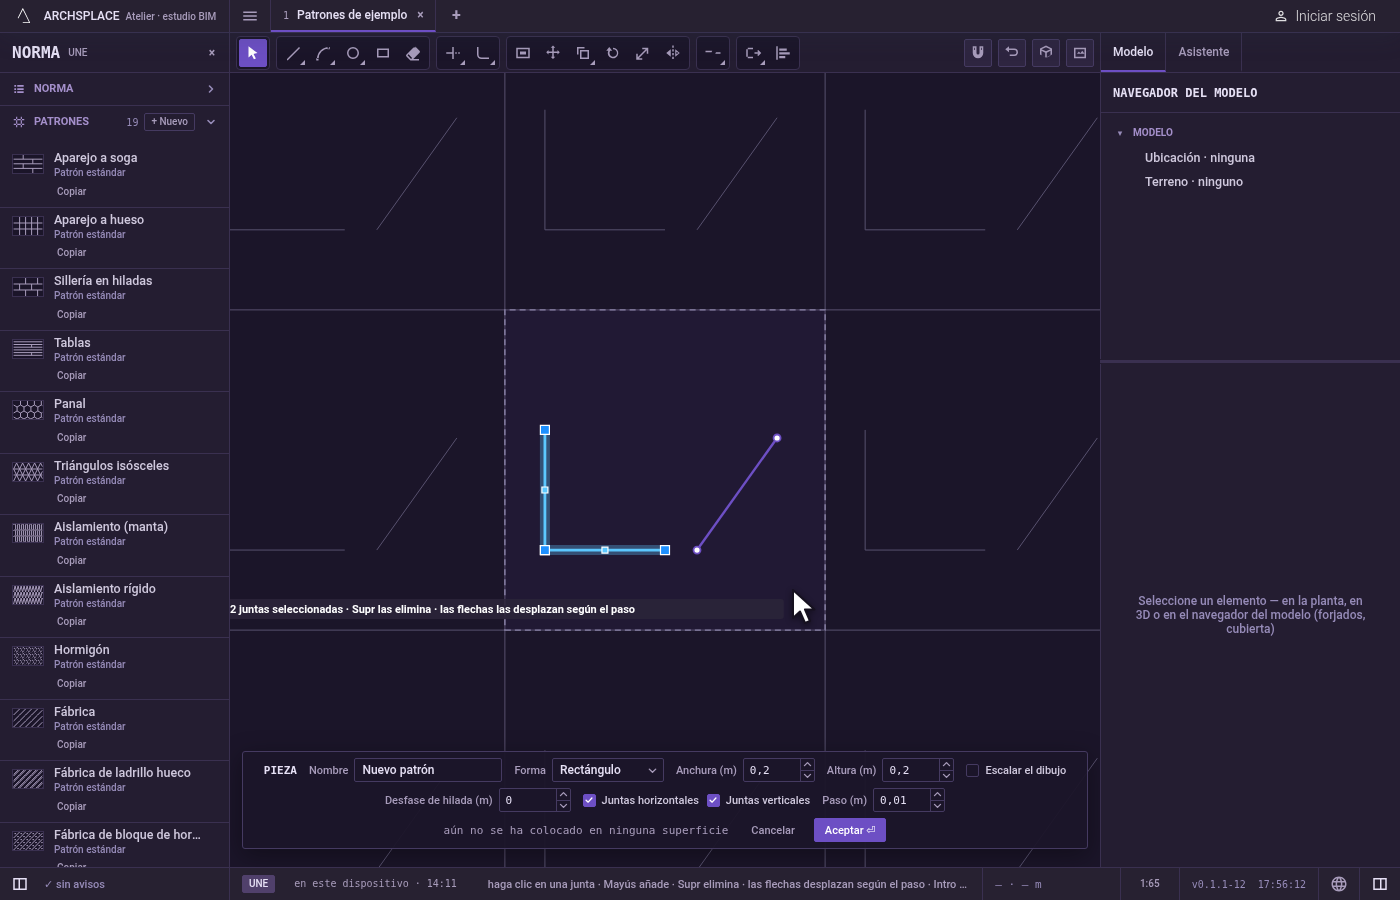This screenshot has width=1400, height=900.
Task: Choose the move tool with cross arrows
Action: [553, 53]
